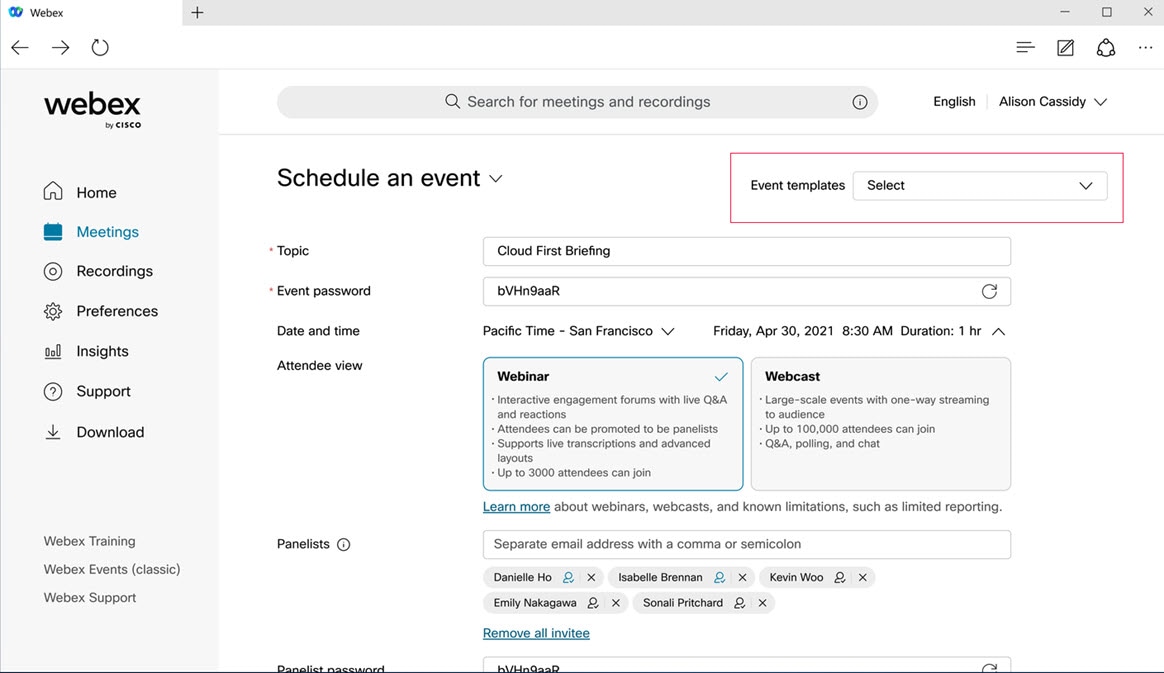This screenshot has height=673, width=1164.
Task: Select the Webinar attendee view
Action: click(x=612, y=423)
